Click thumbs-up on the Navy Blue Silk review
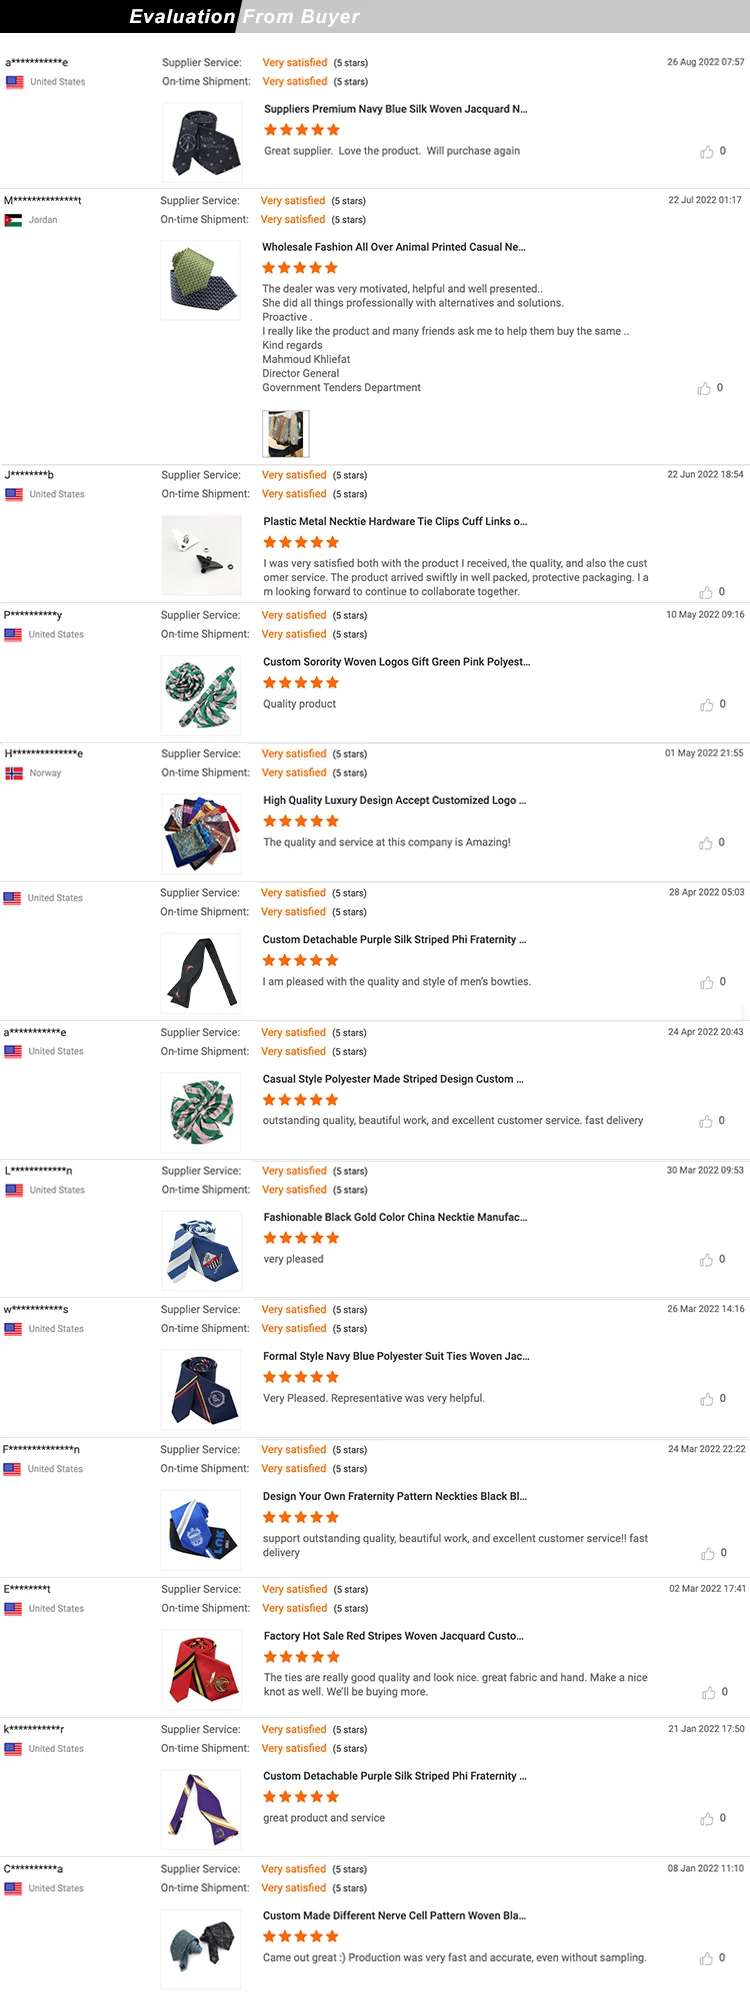This screenshot has width=750, height=2000. [x=707, y=152]
